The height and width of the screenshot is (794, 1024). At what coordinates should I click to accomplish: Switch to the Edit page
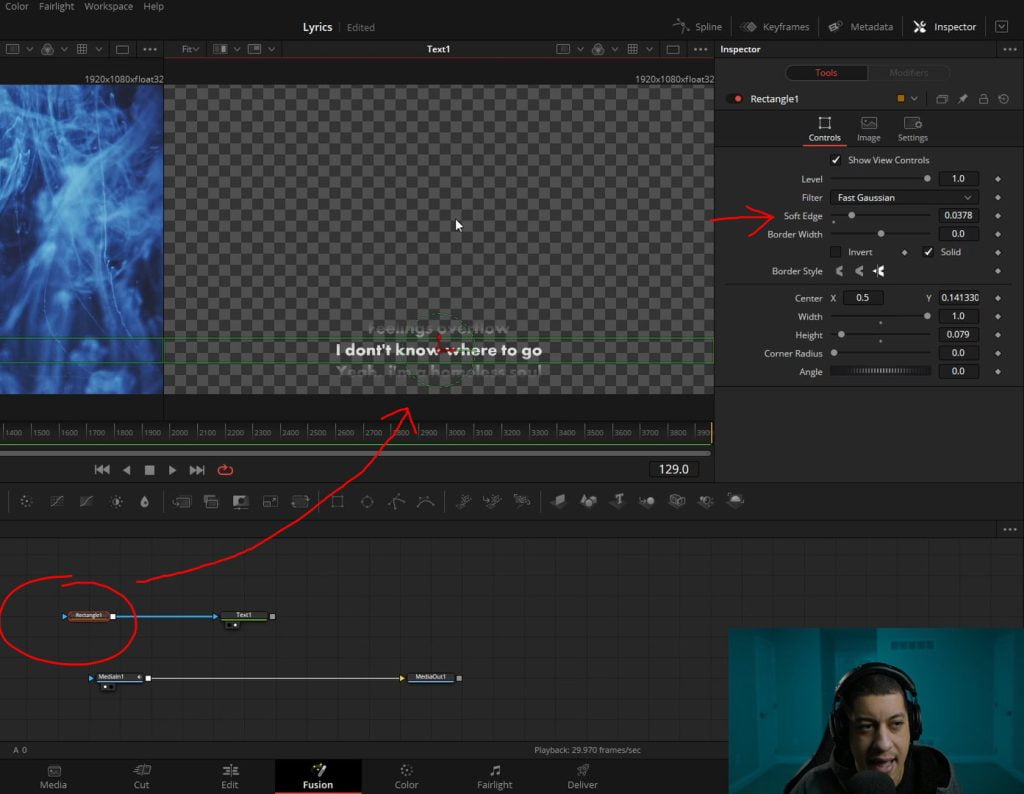230,776
